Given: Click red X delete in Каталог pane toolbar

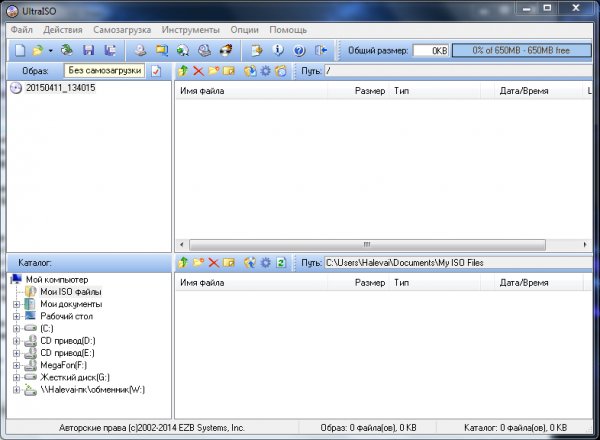Looking at the screenshot, I should click(214, 262).
